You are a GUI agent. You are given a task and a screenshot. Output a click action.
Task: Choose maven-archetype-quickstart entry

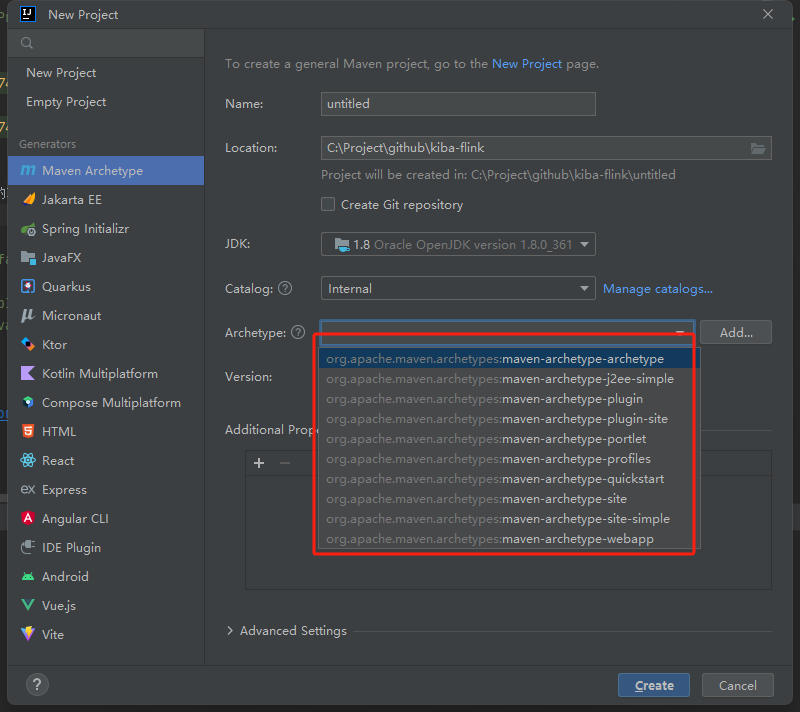point(509,479)
